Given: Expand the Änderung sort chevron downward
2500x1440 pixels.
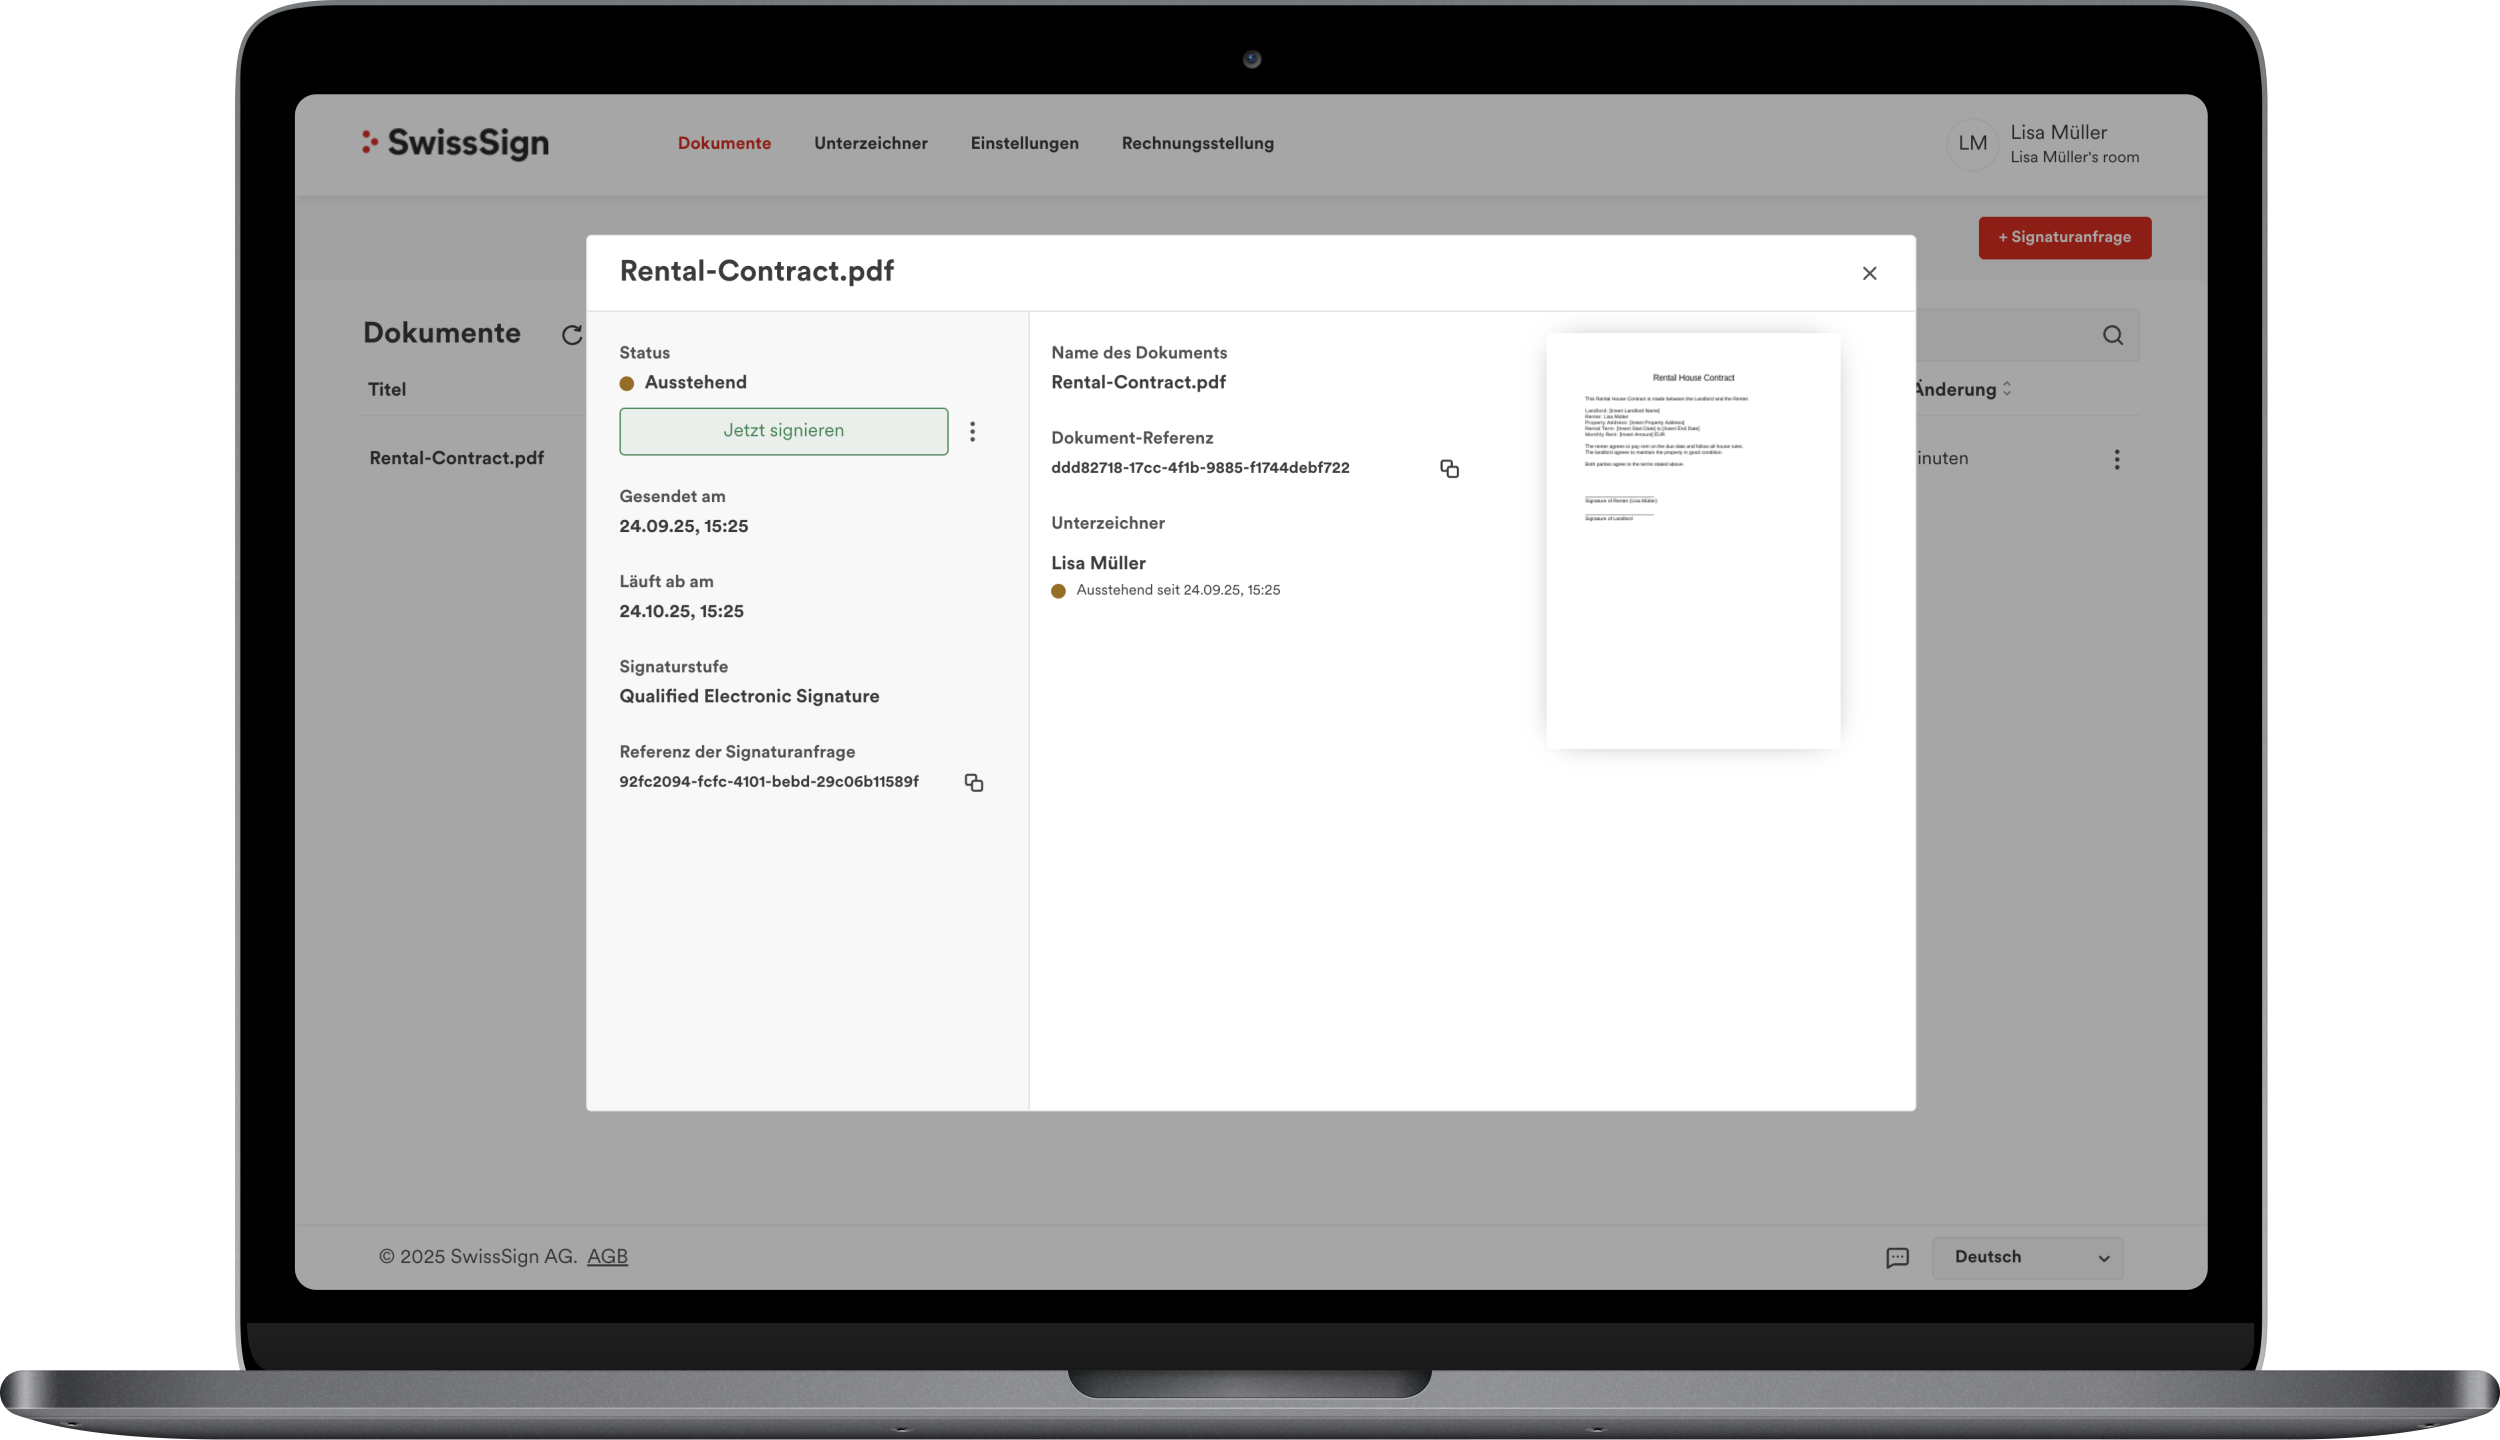Looking at the screenshot, I should click(2008, 393).
